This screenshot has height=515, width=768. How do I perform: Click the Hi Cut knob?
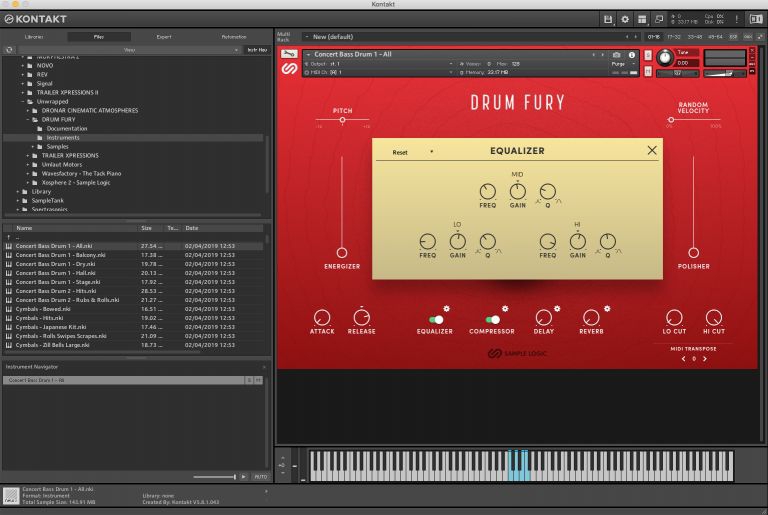click(x=714, y=318)
